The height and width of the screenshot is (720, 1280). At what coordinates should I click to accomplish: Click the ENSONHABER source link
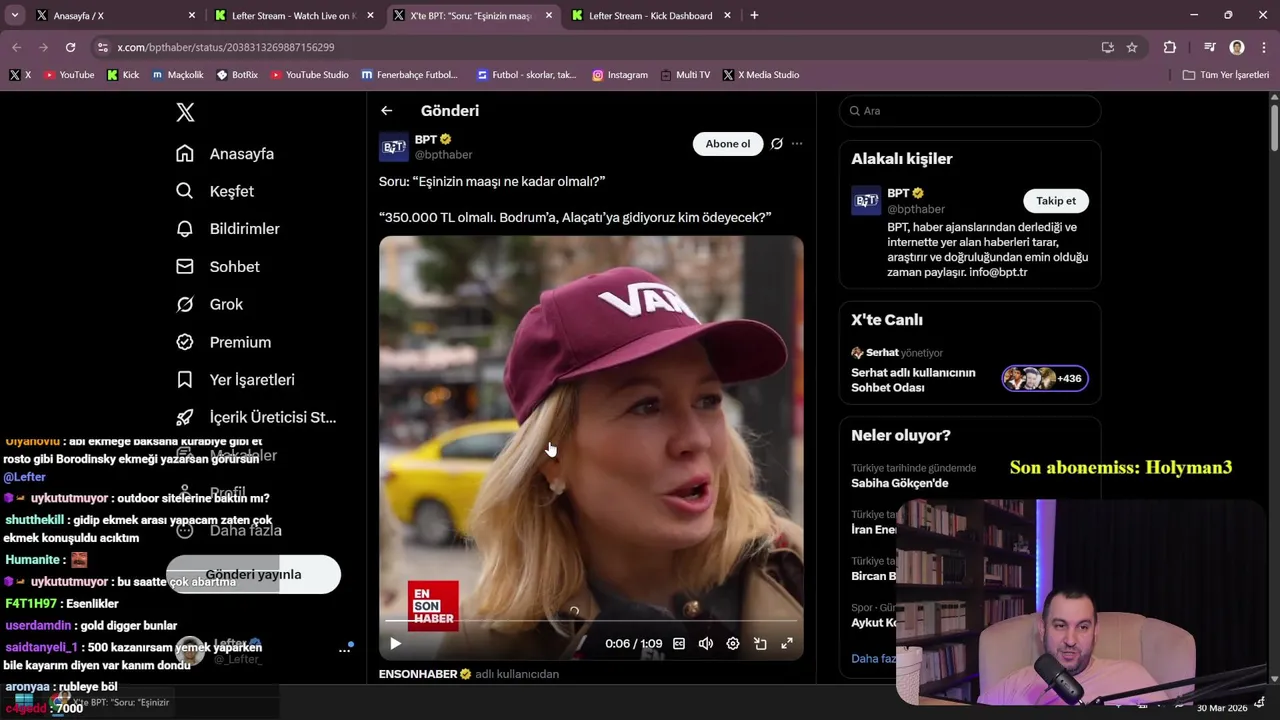click(x=424, y=674)
